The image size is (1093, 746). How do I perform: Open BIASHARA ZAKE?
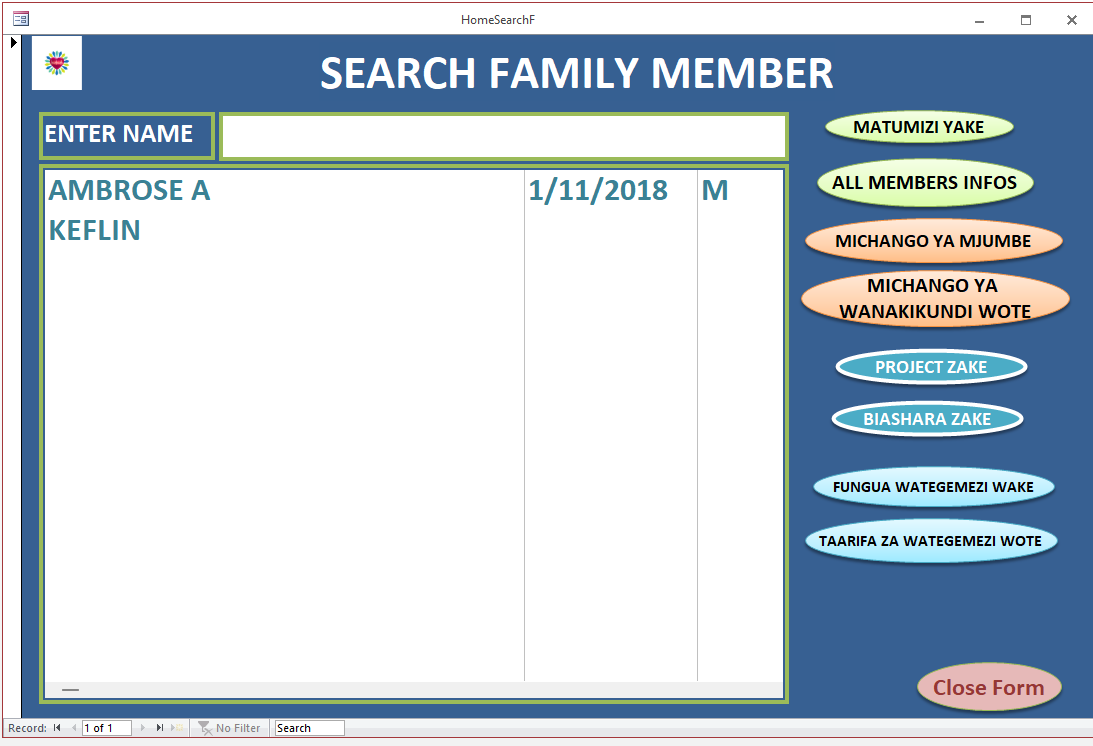[x=927, y=419]
